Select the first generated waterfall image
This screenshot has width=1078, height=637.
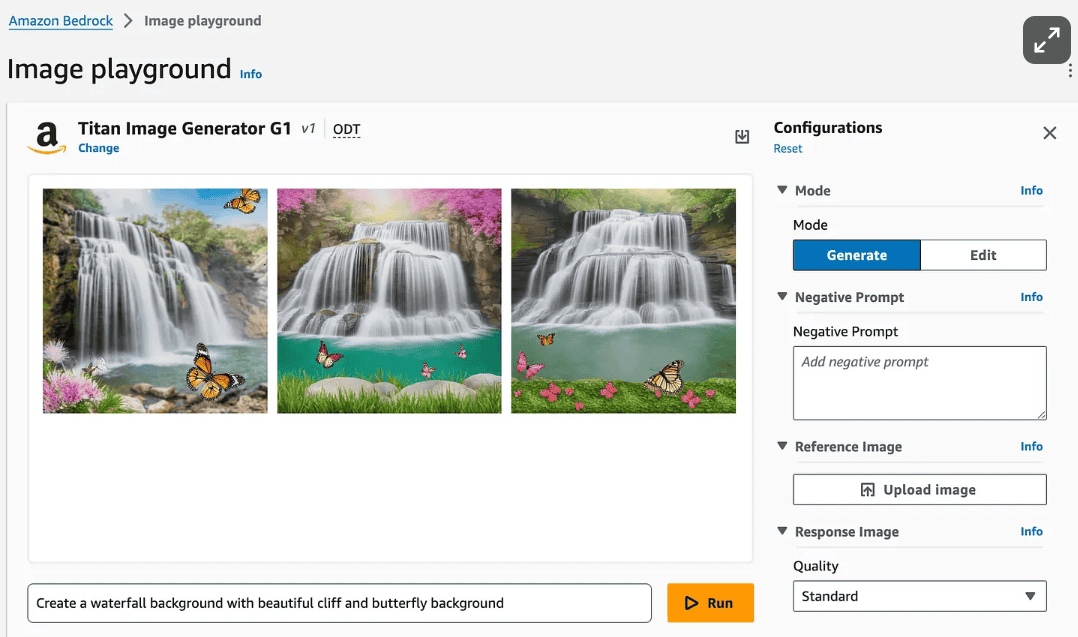[x=155, y=301]
